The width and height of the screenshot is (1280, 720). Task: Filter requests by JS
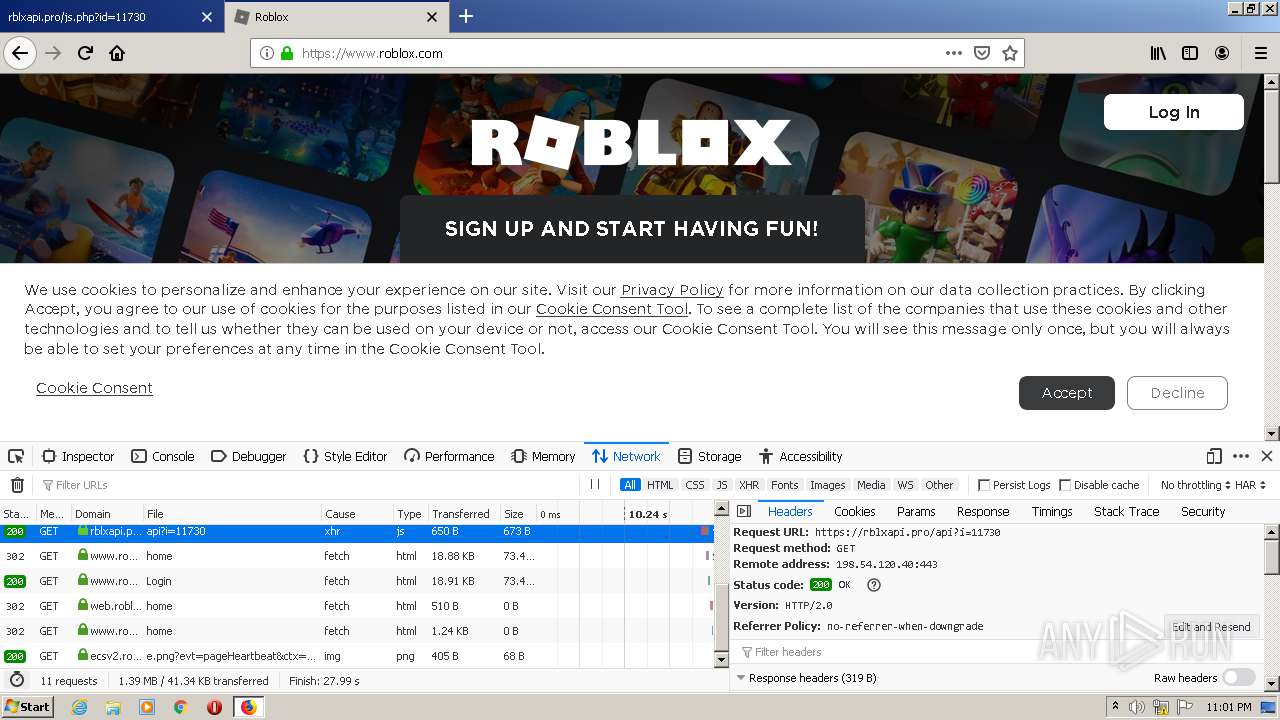(x=722, y=485)
